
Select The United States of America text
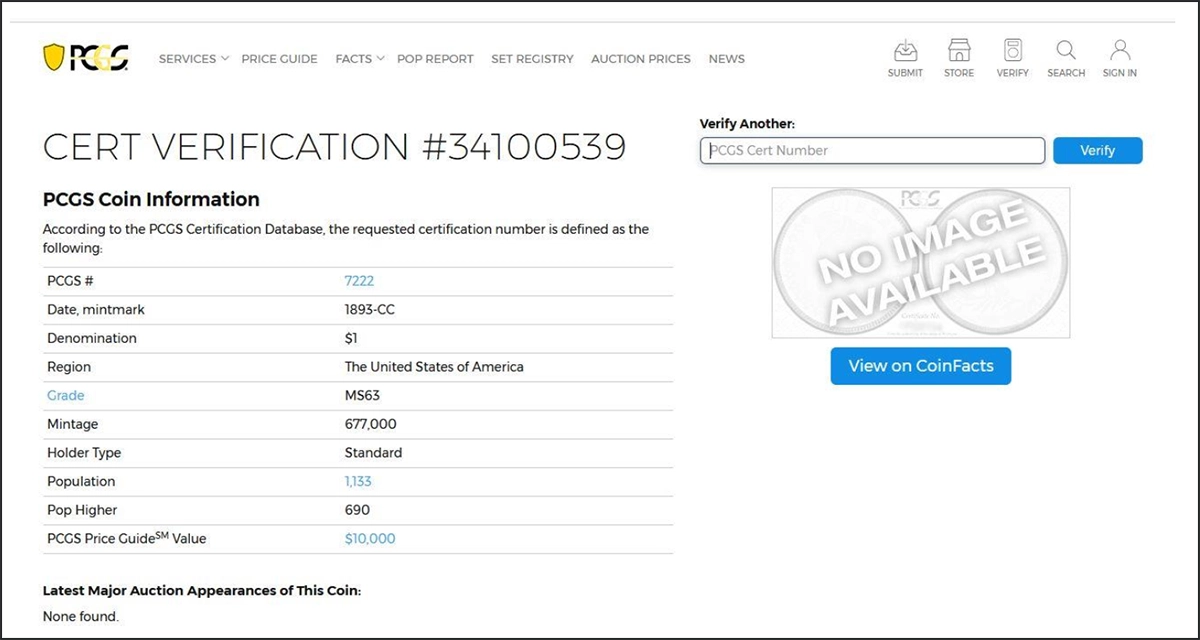tap(434, 367)
